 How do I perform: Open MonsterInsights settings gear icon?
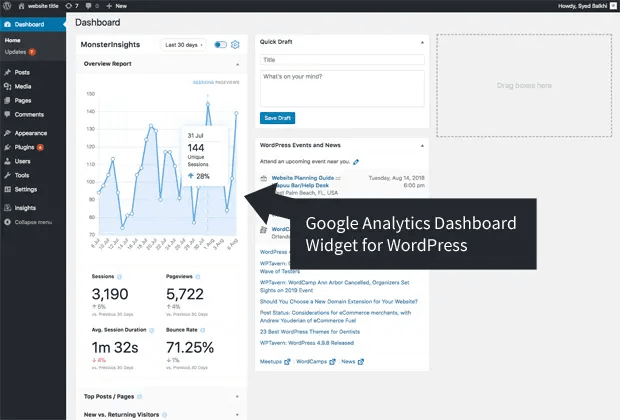tap(236, 45)
